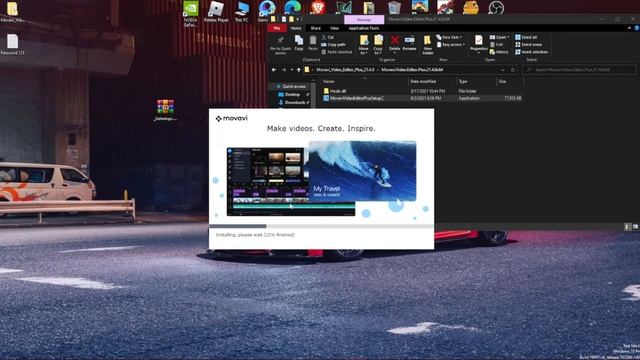Open the Copy to dropdown
Image resolution: width=640 pixels, height=360 pixels.
tap(378, 45)
